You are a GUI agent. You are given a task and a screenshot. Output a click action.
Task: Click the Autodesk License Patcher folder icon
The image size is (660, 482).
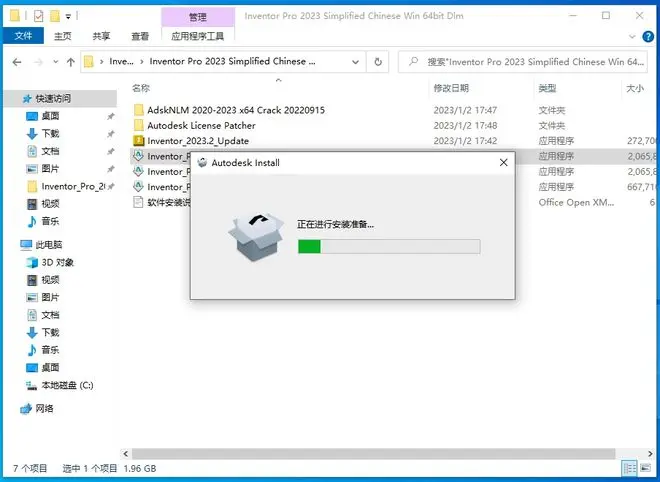pos(138,125)
